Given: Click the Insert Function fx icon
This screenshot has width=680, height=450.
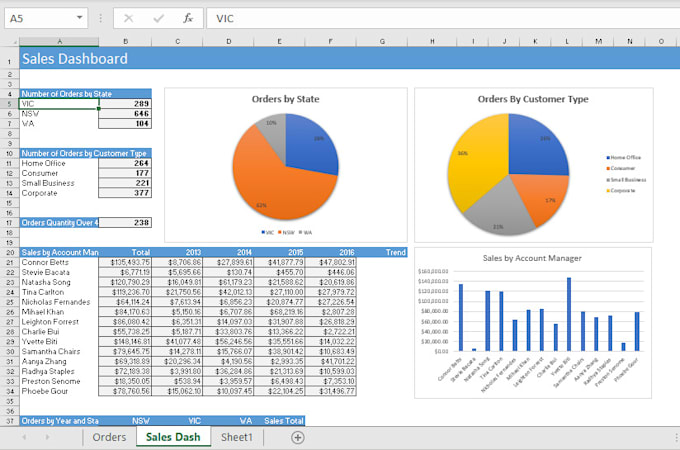Looking at the screenshot, I should (187, 18).
